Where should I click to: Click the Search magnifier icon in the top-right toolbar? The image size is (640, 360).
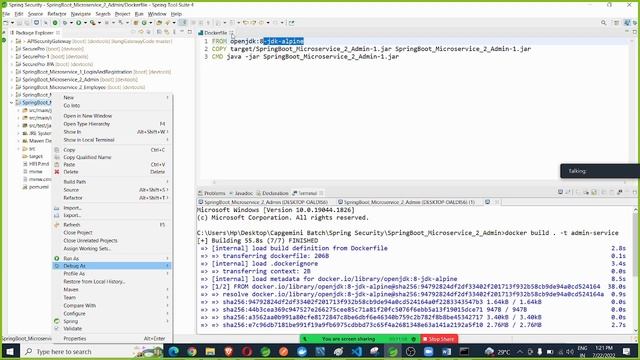pos(603,23)
